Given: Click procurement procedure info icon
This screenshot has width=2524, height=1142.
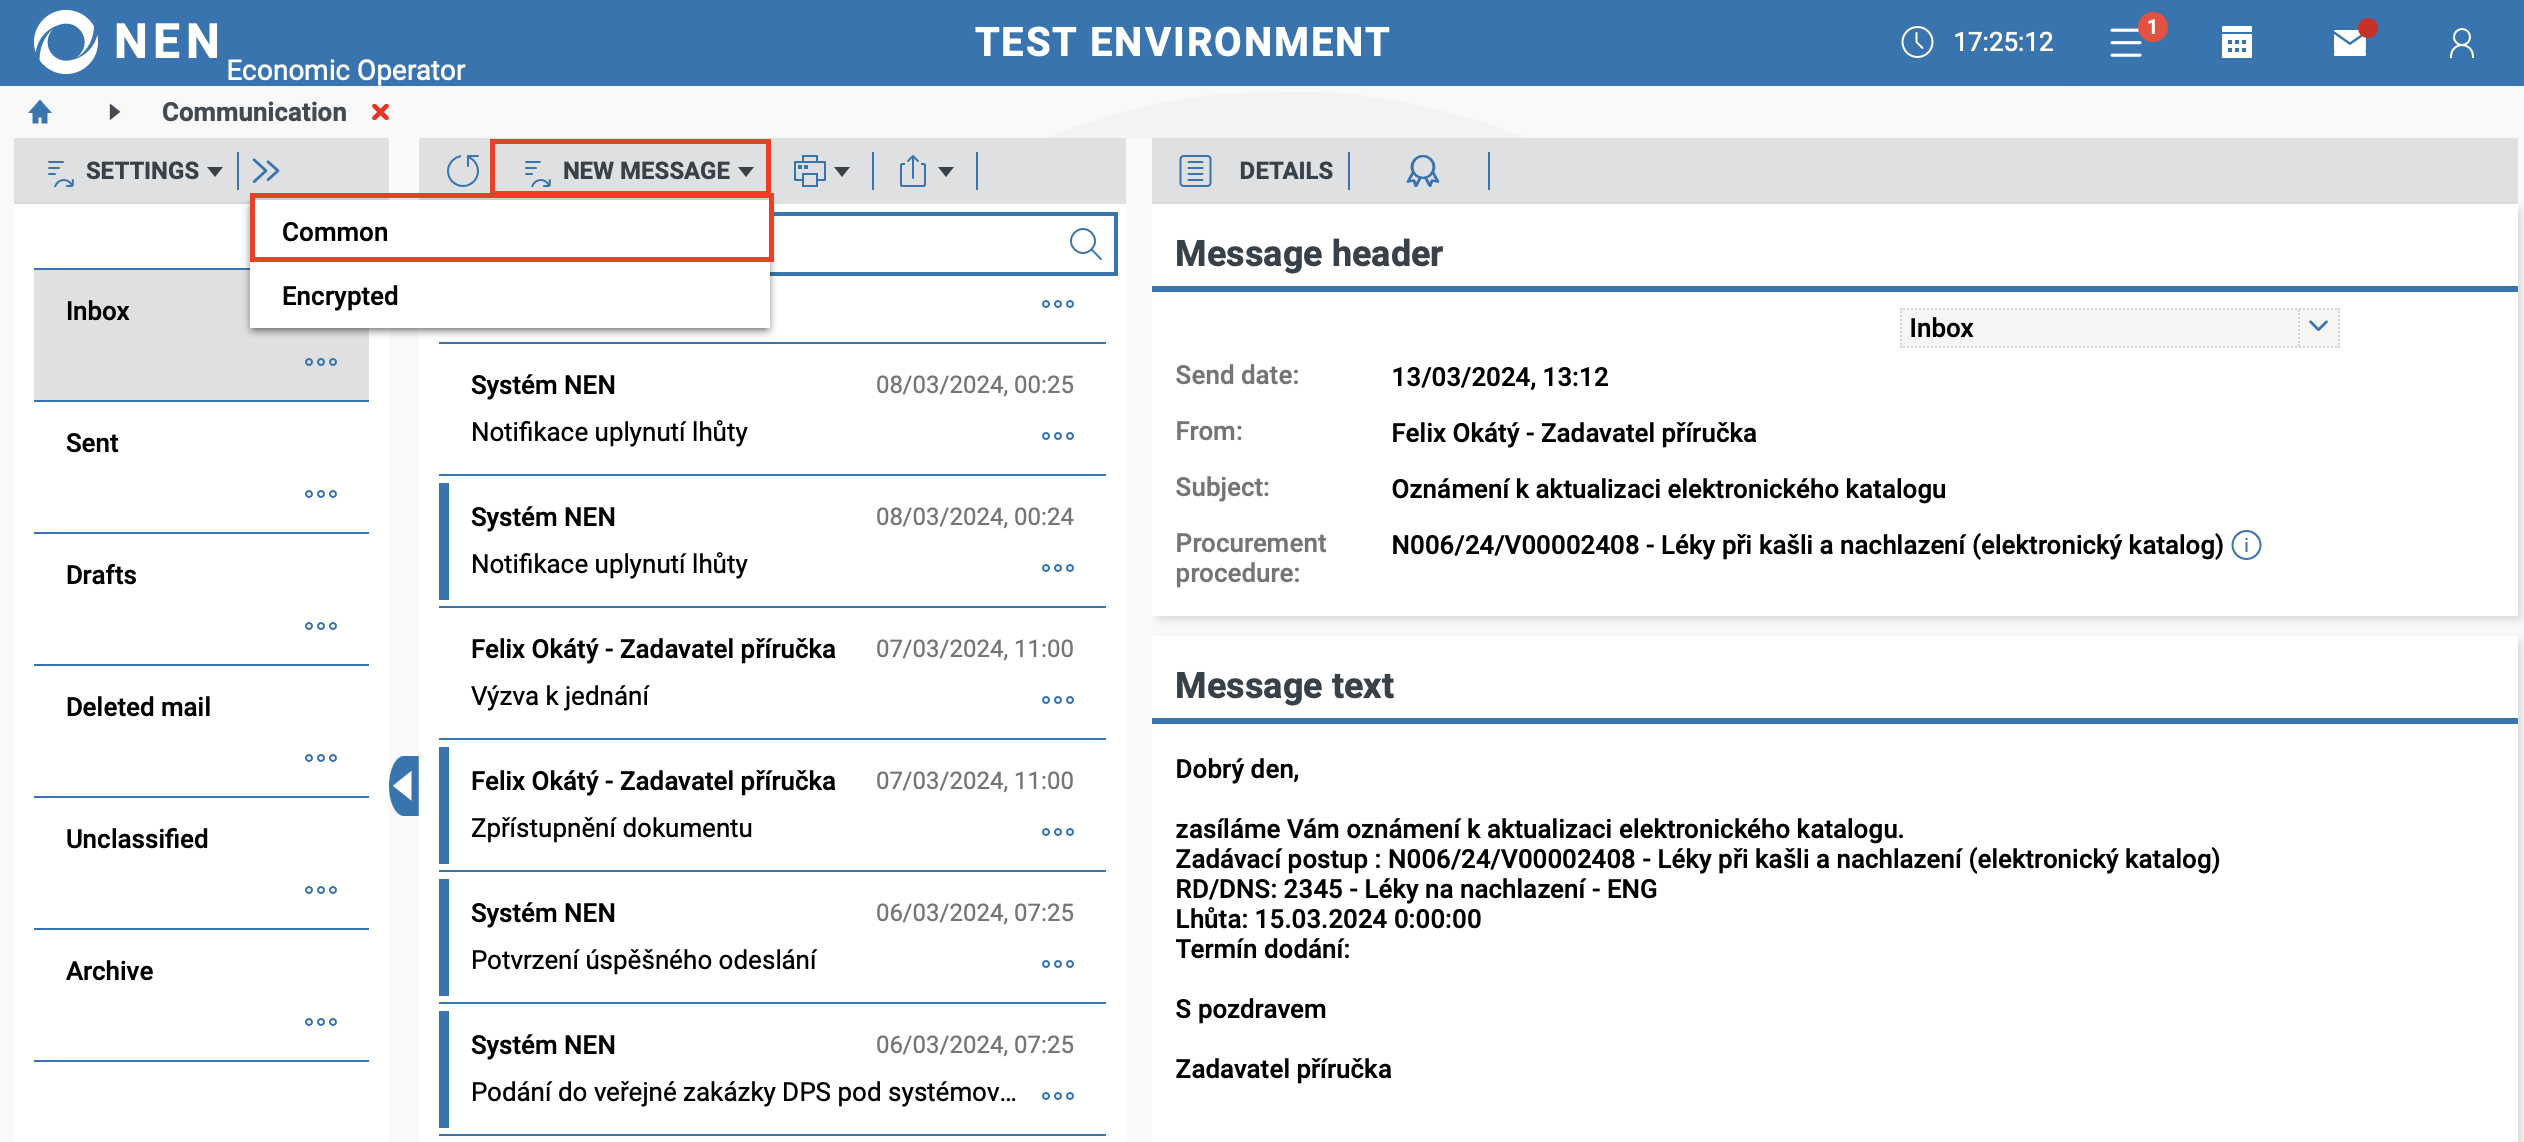Looking at the screenshot, I should [2247, 545].
